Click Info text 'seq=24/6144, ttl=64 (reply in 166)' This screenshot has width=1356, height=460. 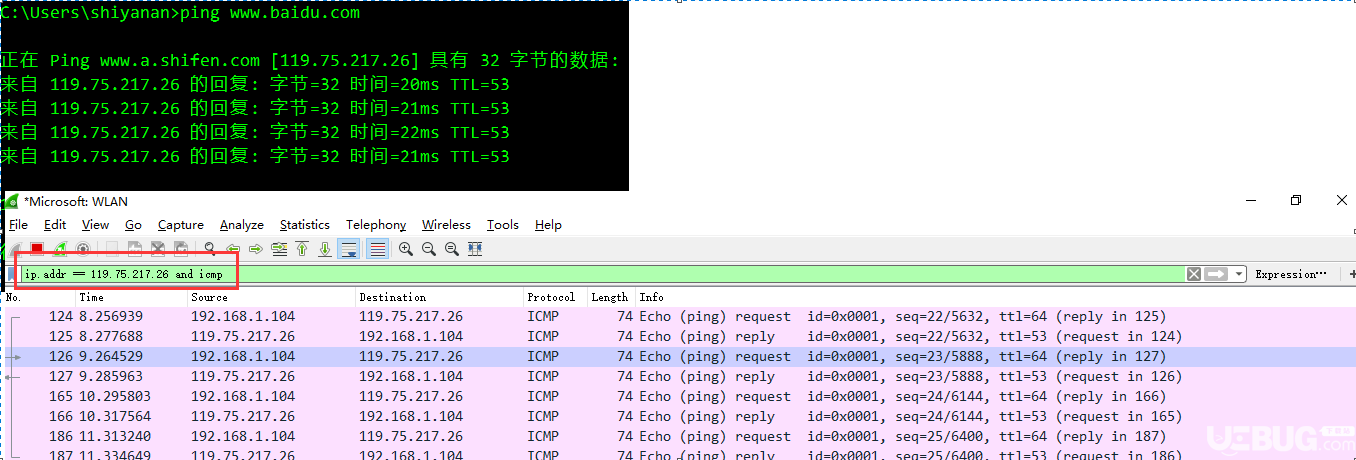pos(1031,396)
